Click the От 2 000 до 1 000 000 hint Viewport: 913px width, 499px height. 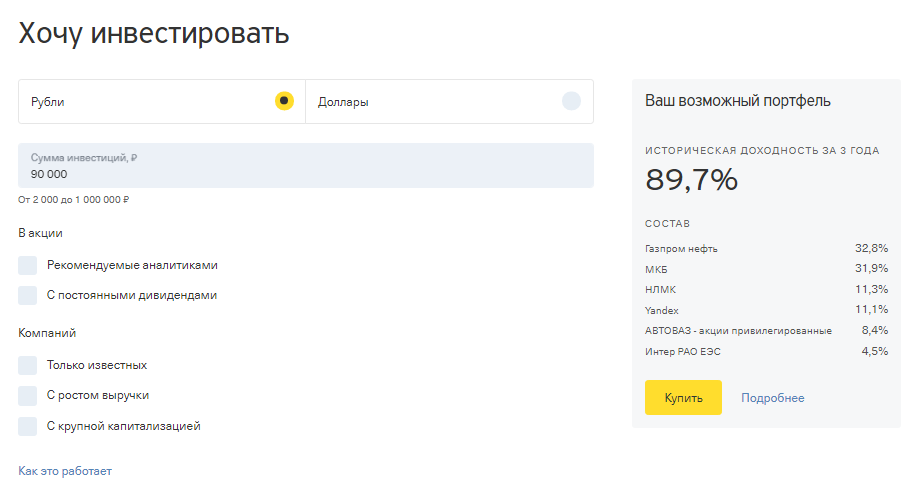[x=74, y=200]
